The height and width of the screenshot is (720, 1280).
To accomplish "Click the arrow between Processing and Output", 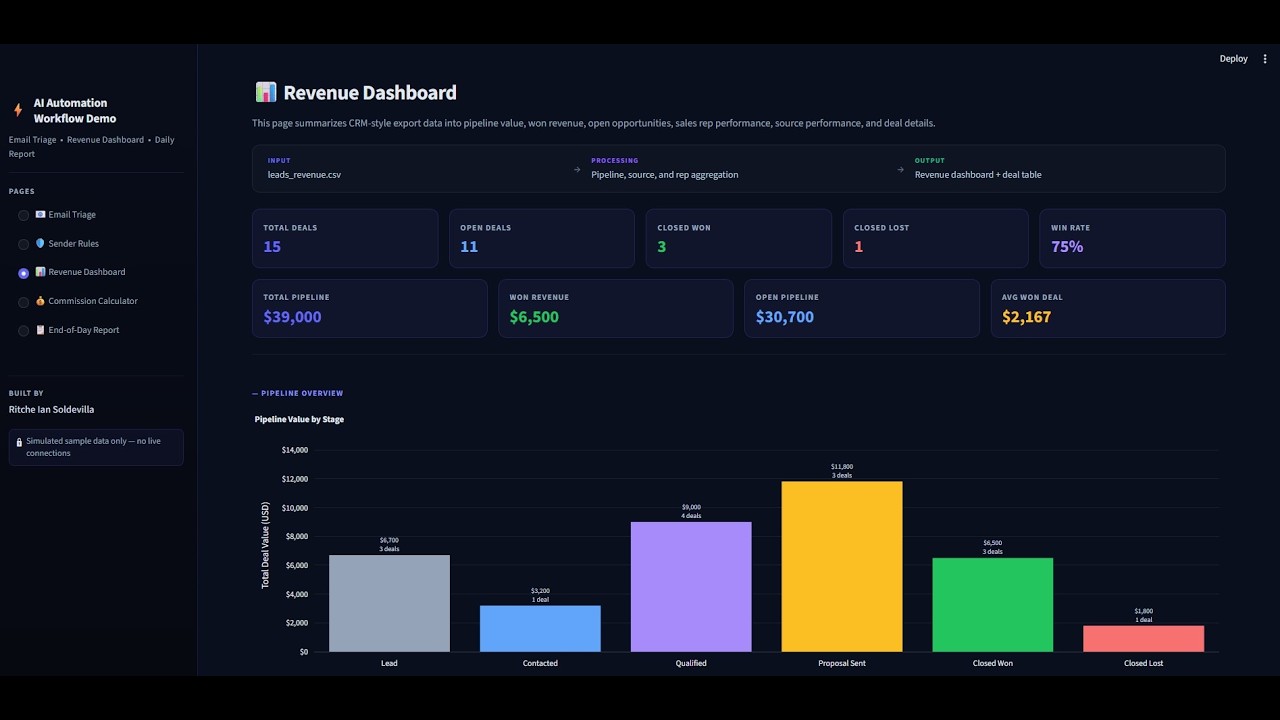I will tap(901, 169).
